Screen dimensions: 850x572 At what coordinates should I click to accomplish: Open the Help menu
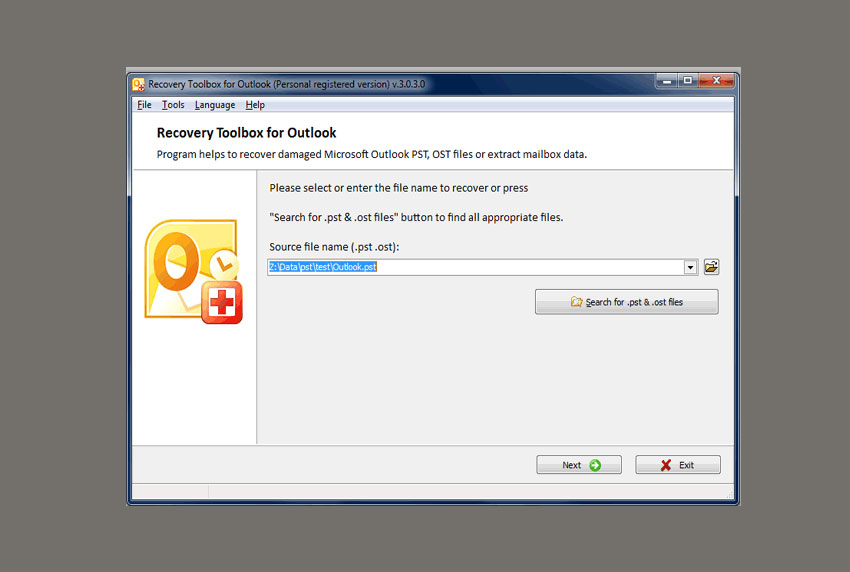[255, 105]
